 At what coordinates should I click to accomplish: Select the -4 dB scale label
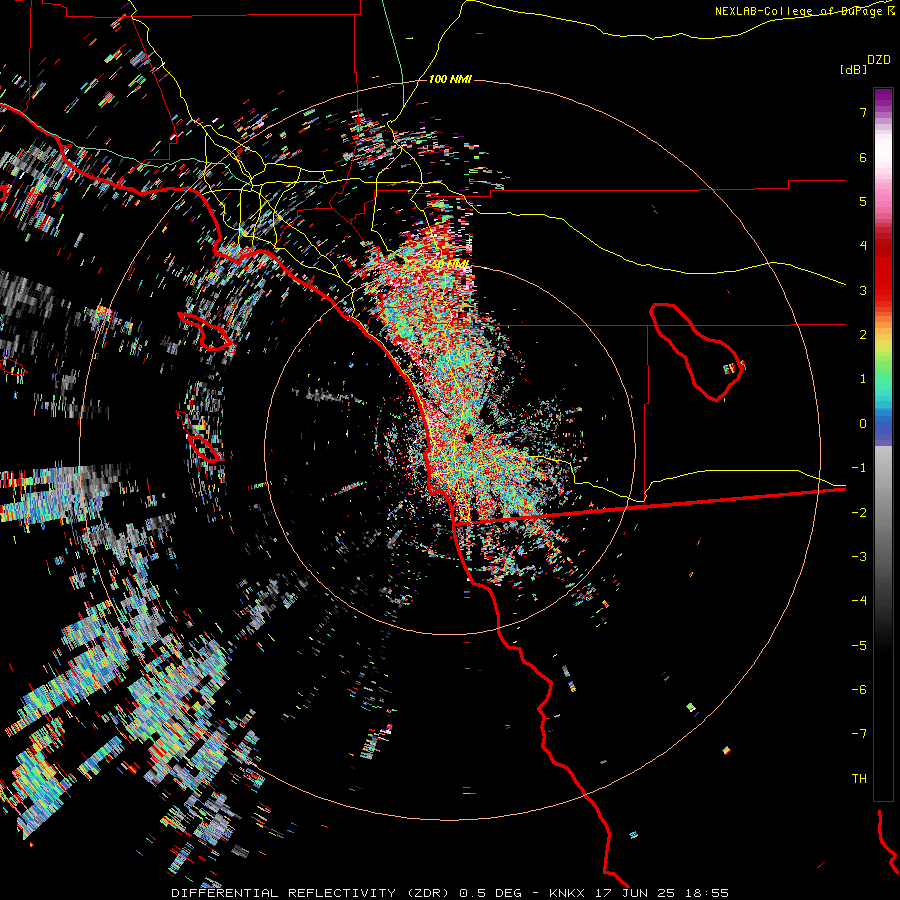coord(859,600)
